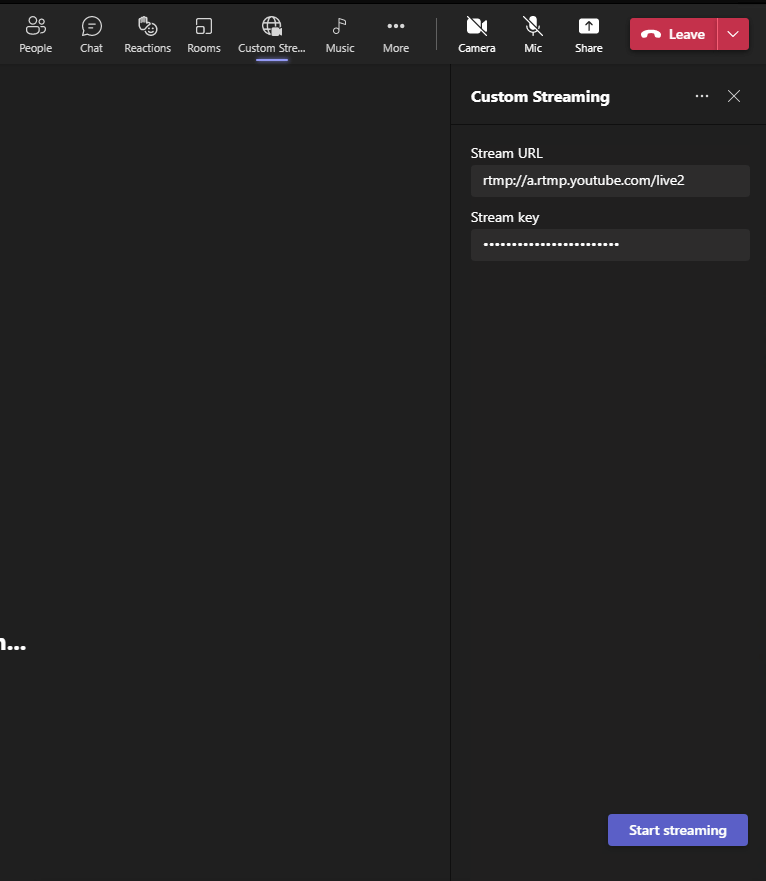Click the Stream URL input field

click(610, 181)
